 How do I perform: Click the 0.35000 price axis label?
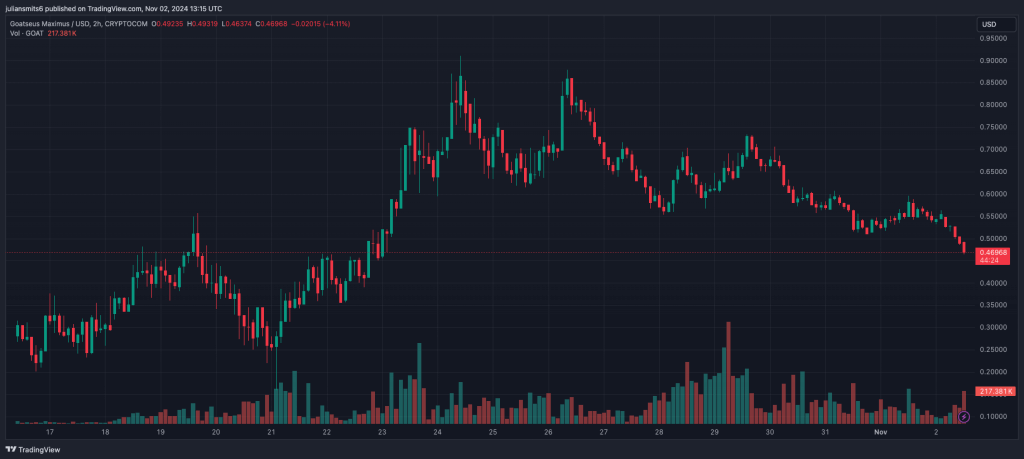point(992,306)
